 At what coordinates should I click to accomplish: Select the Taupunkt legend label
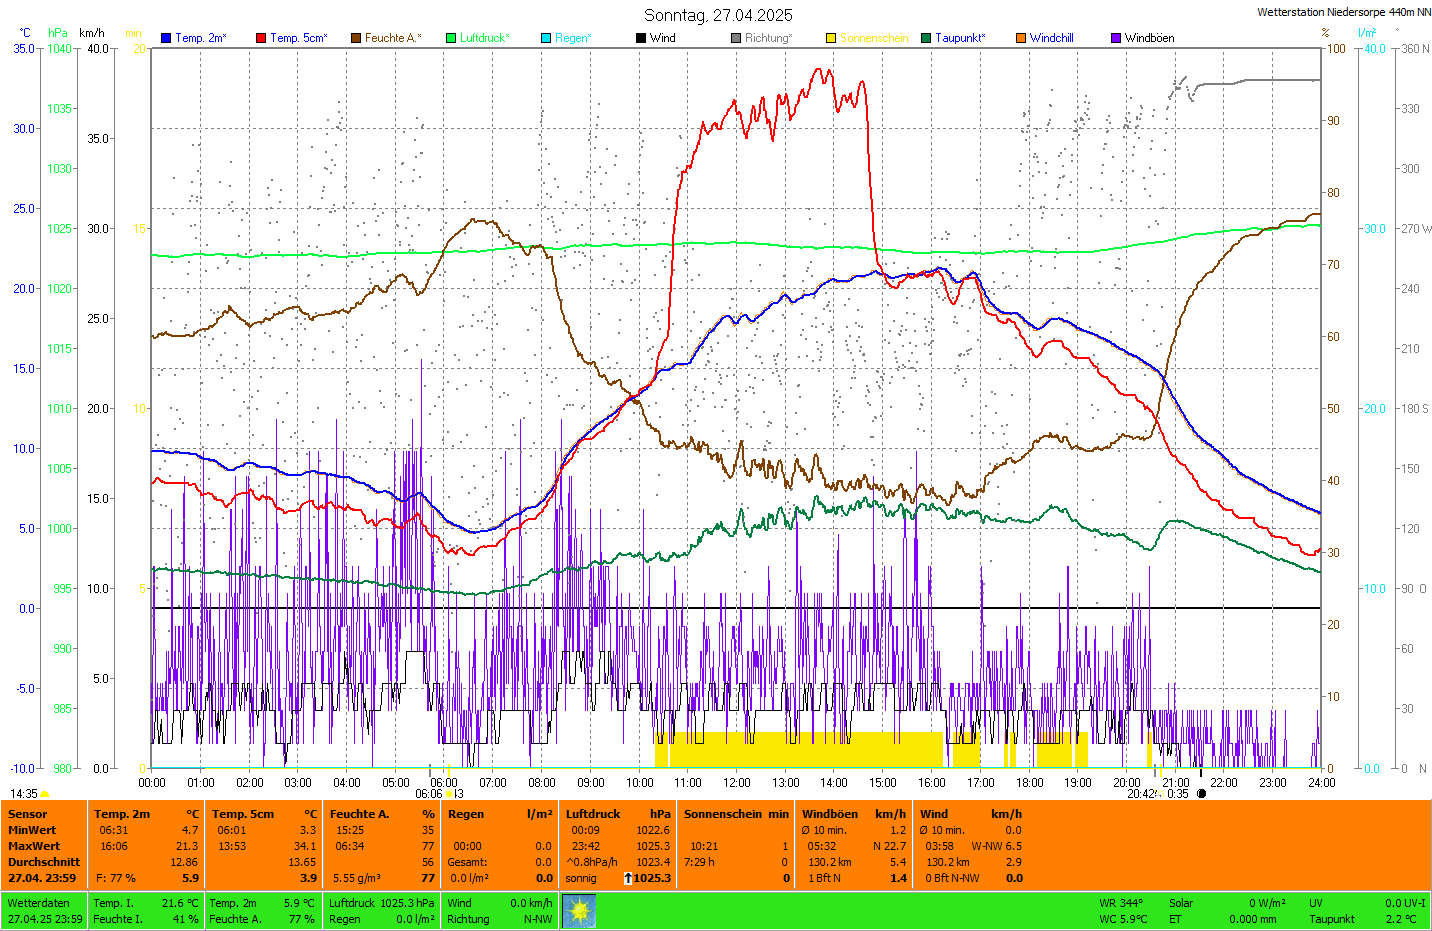pos(959,38)
